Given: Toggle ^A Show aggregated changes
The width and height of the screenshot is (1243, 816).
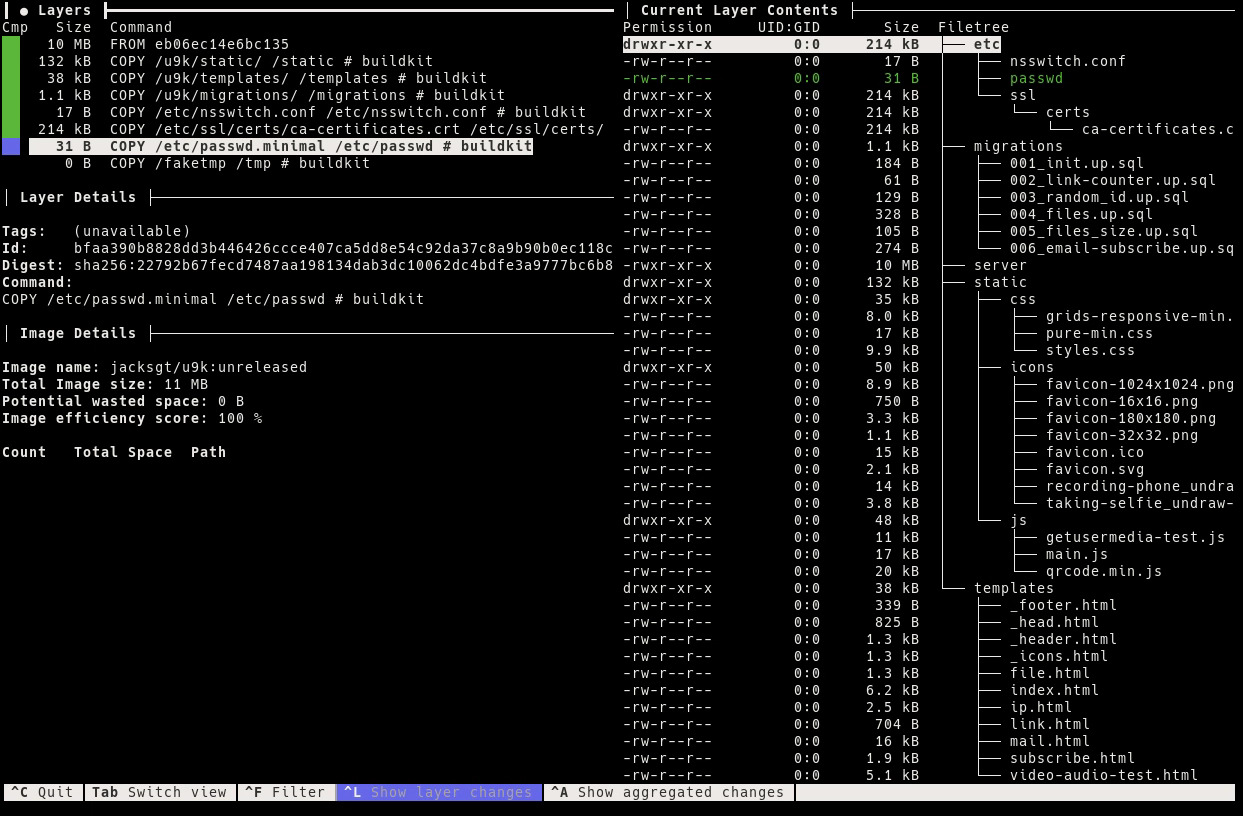Looking at the screenshot, I should pyautogui.click(x=669, y=792).
